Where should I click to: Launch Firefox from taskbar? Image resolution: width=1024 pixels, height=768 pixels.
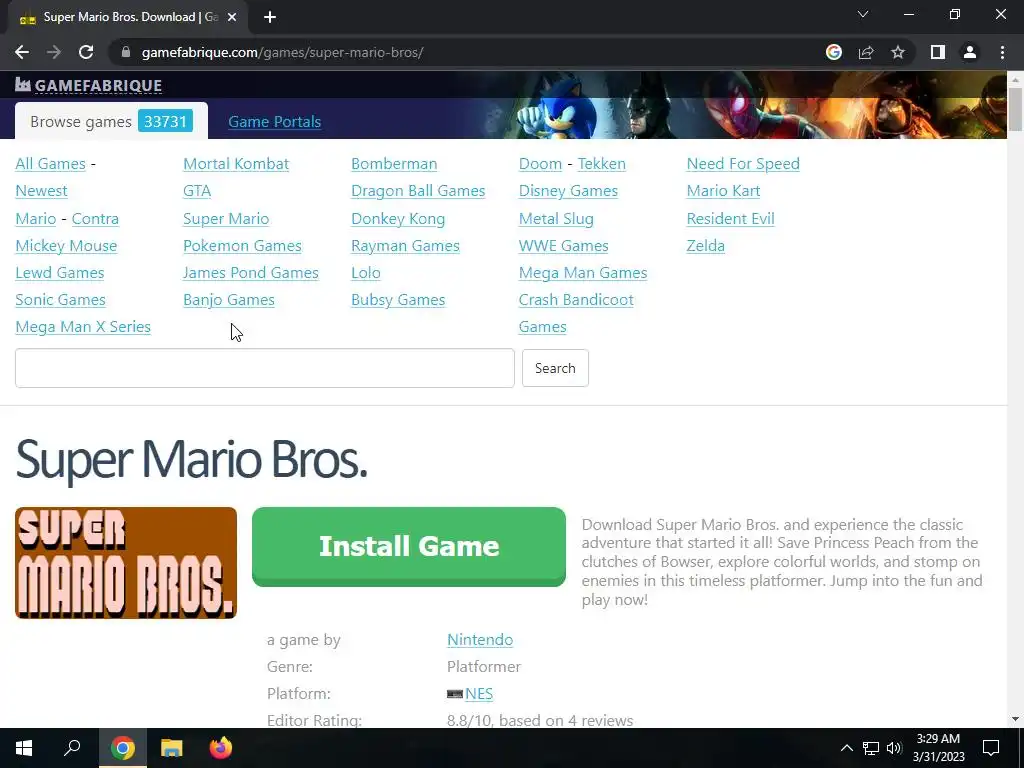point(221,748)
